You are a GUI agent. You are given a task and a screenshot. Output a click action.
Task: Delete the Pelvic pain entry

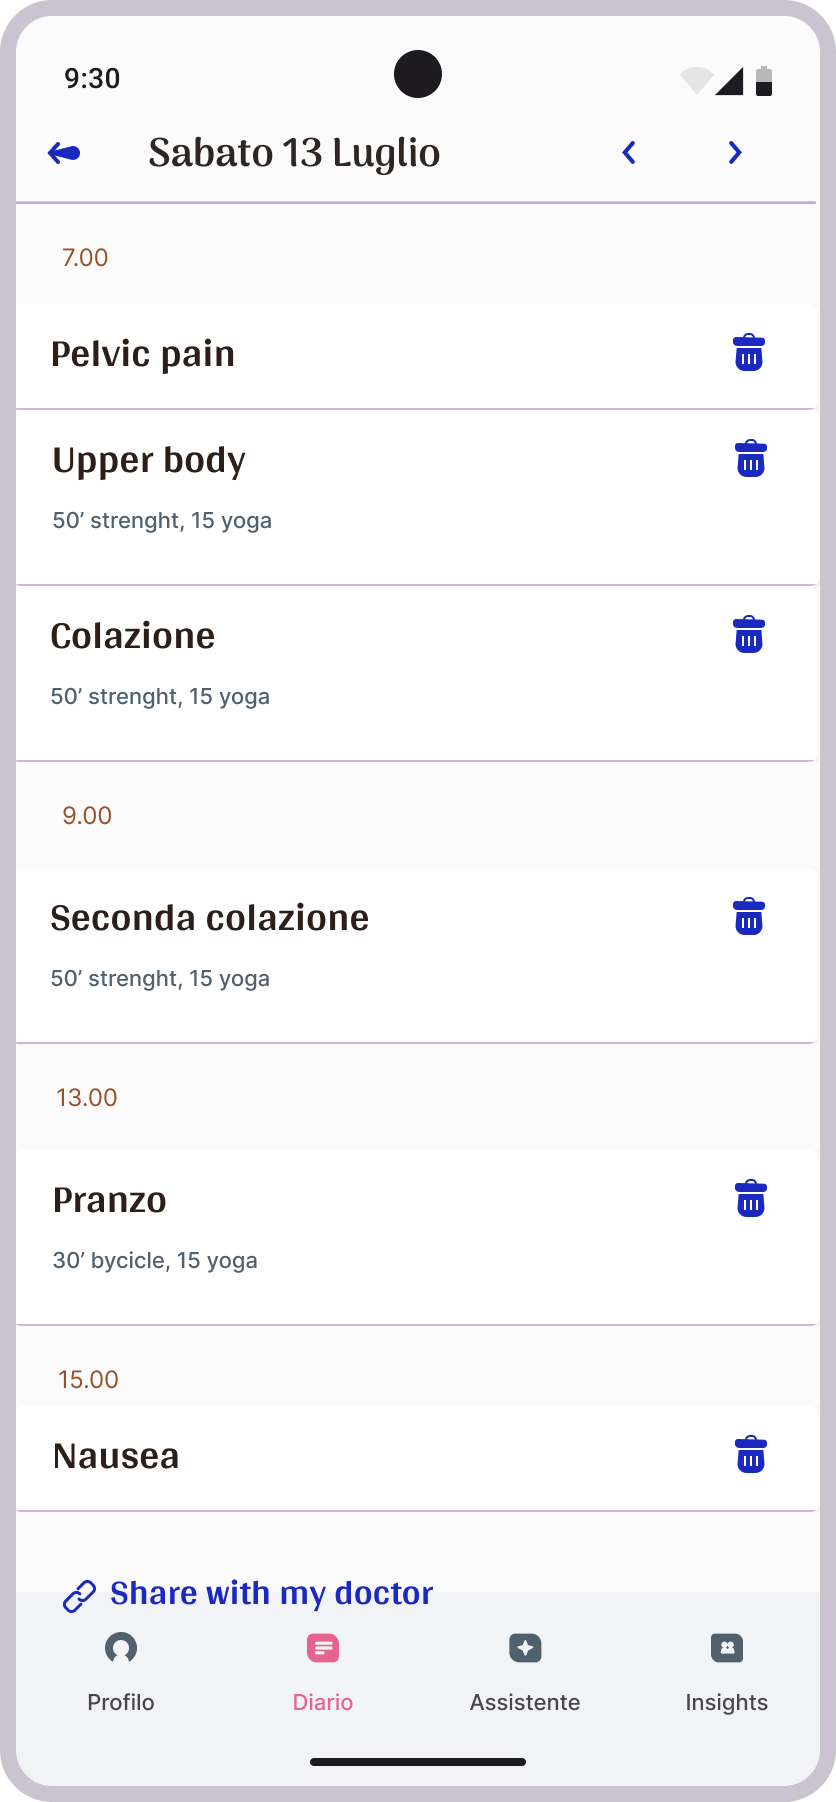[749, 354]
